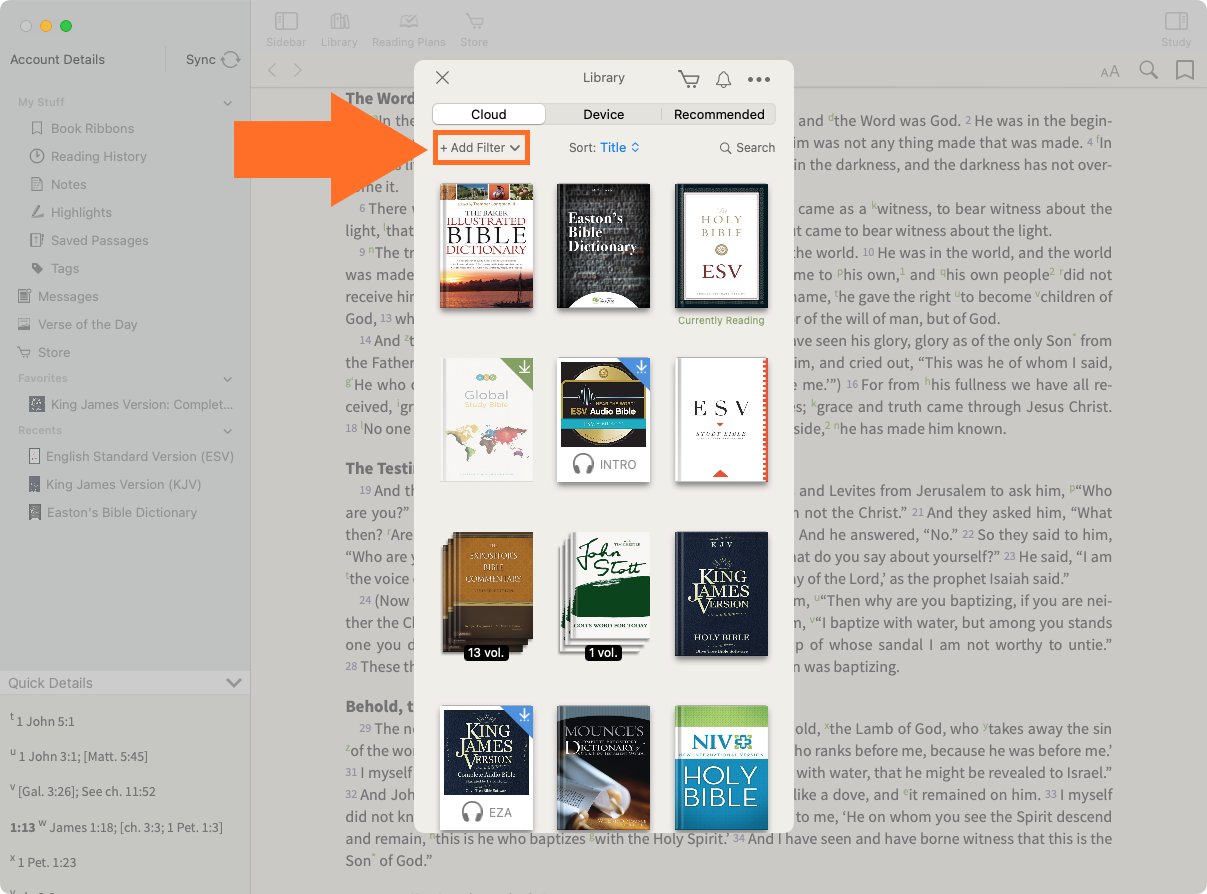Go forward with right arrow
Viewport: 1207px width, 894px height.
click(x=298, y=70)
